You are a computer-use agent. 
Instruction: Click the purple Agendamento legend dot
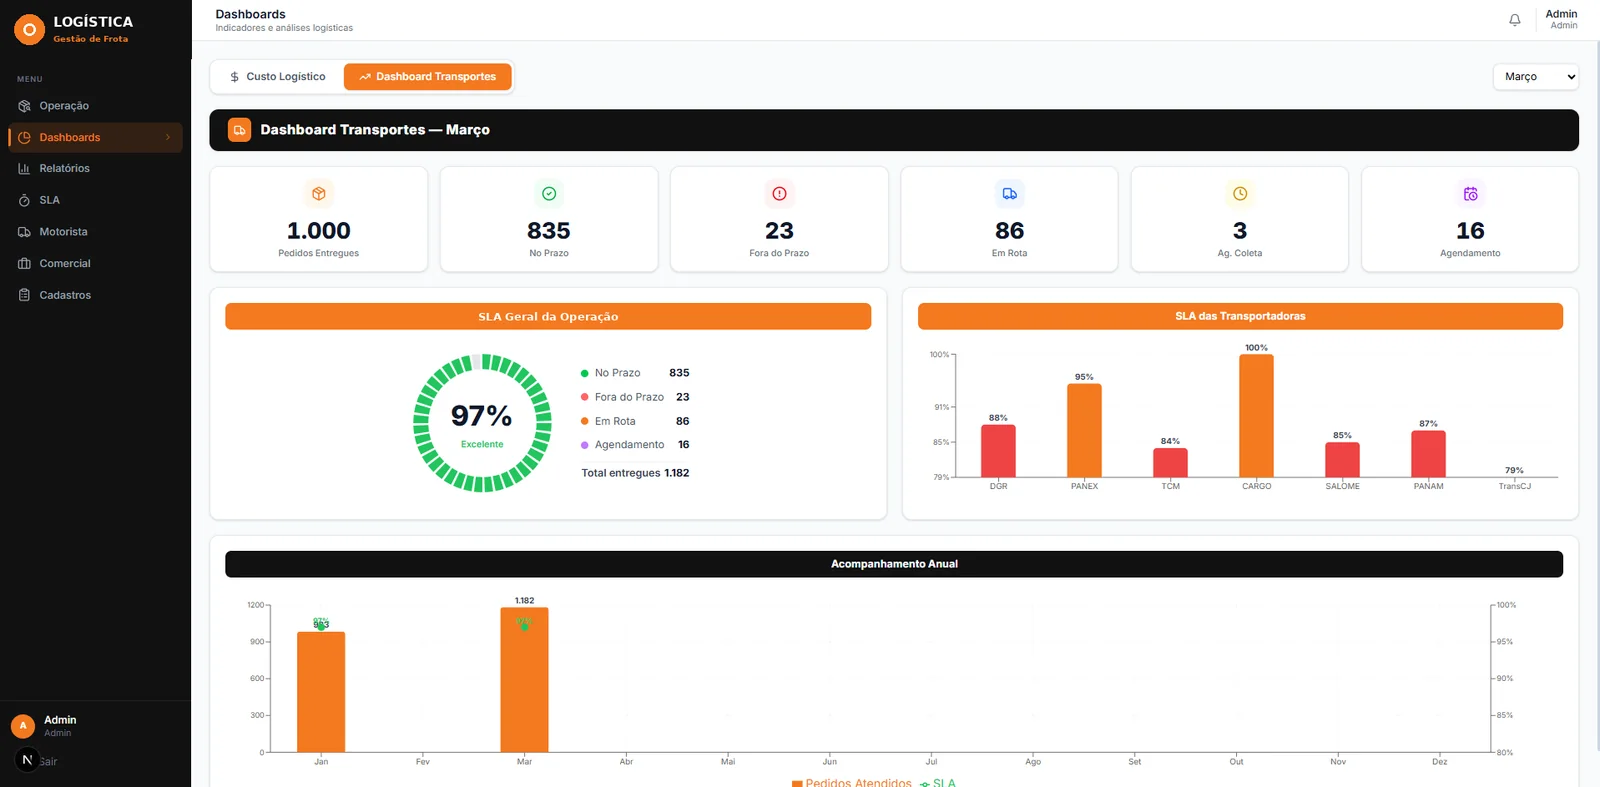(585, 445)
